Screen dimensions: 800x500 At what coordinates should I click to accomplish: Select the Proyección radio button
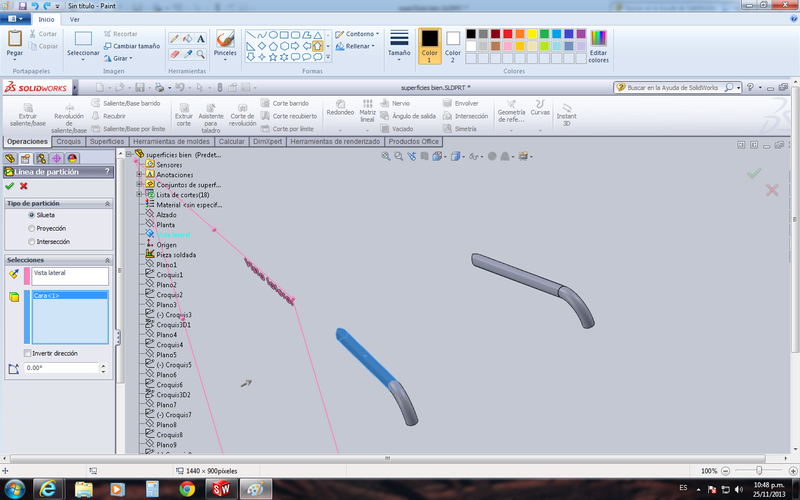(x=32, y=229)
